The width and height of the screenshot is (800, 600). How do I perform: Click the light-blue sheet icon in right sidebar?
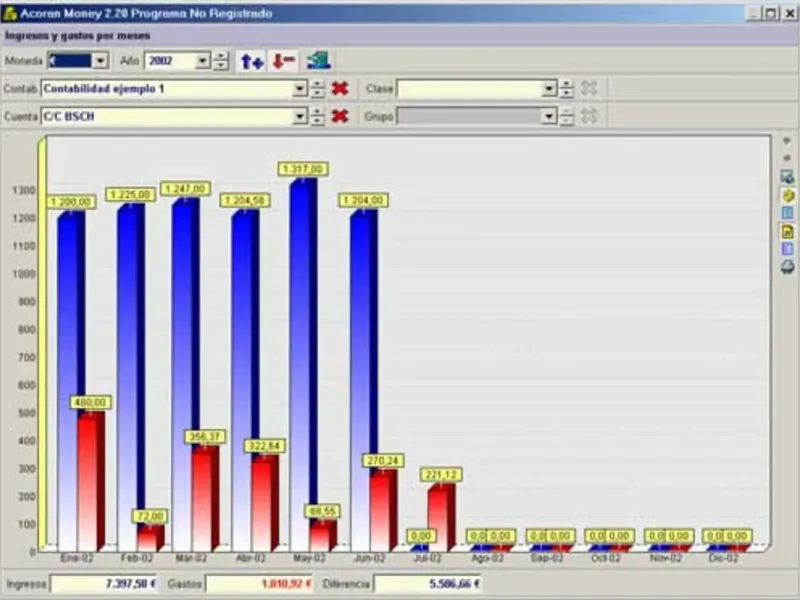pos(787,213)
